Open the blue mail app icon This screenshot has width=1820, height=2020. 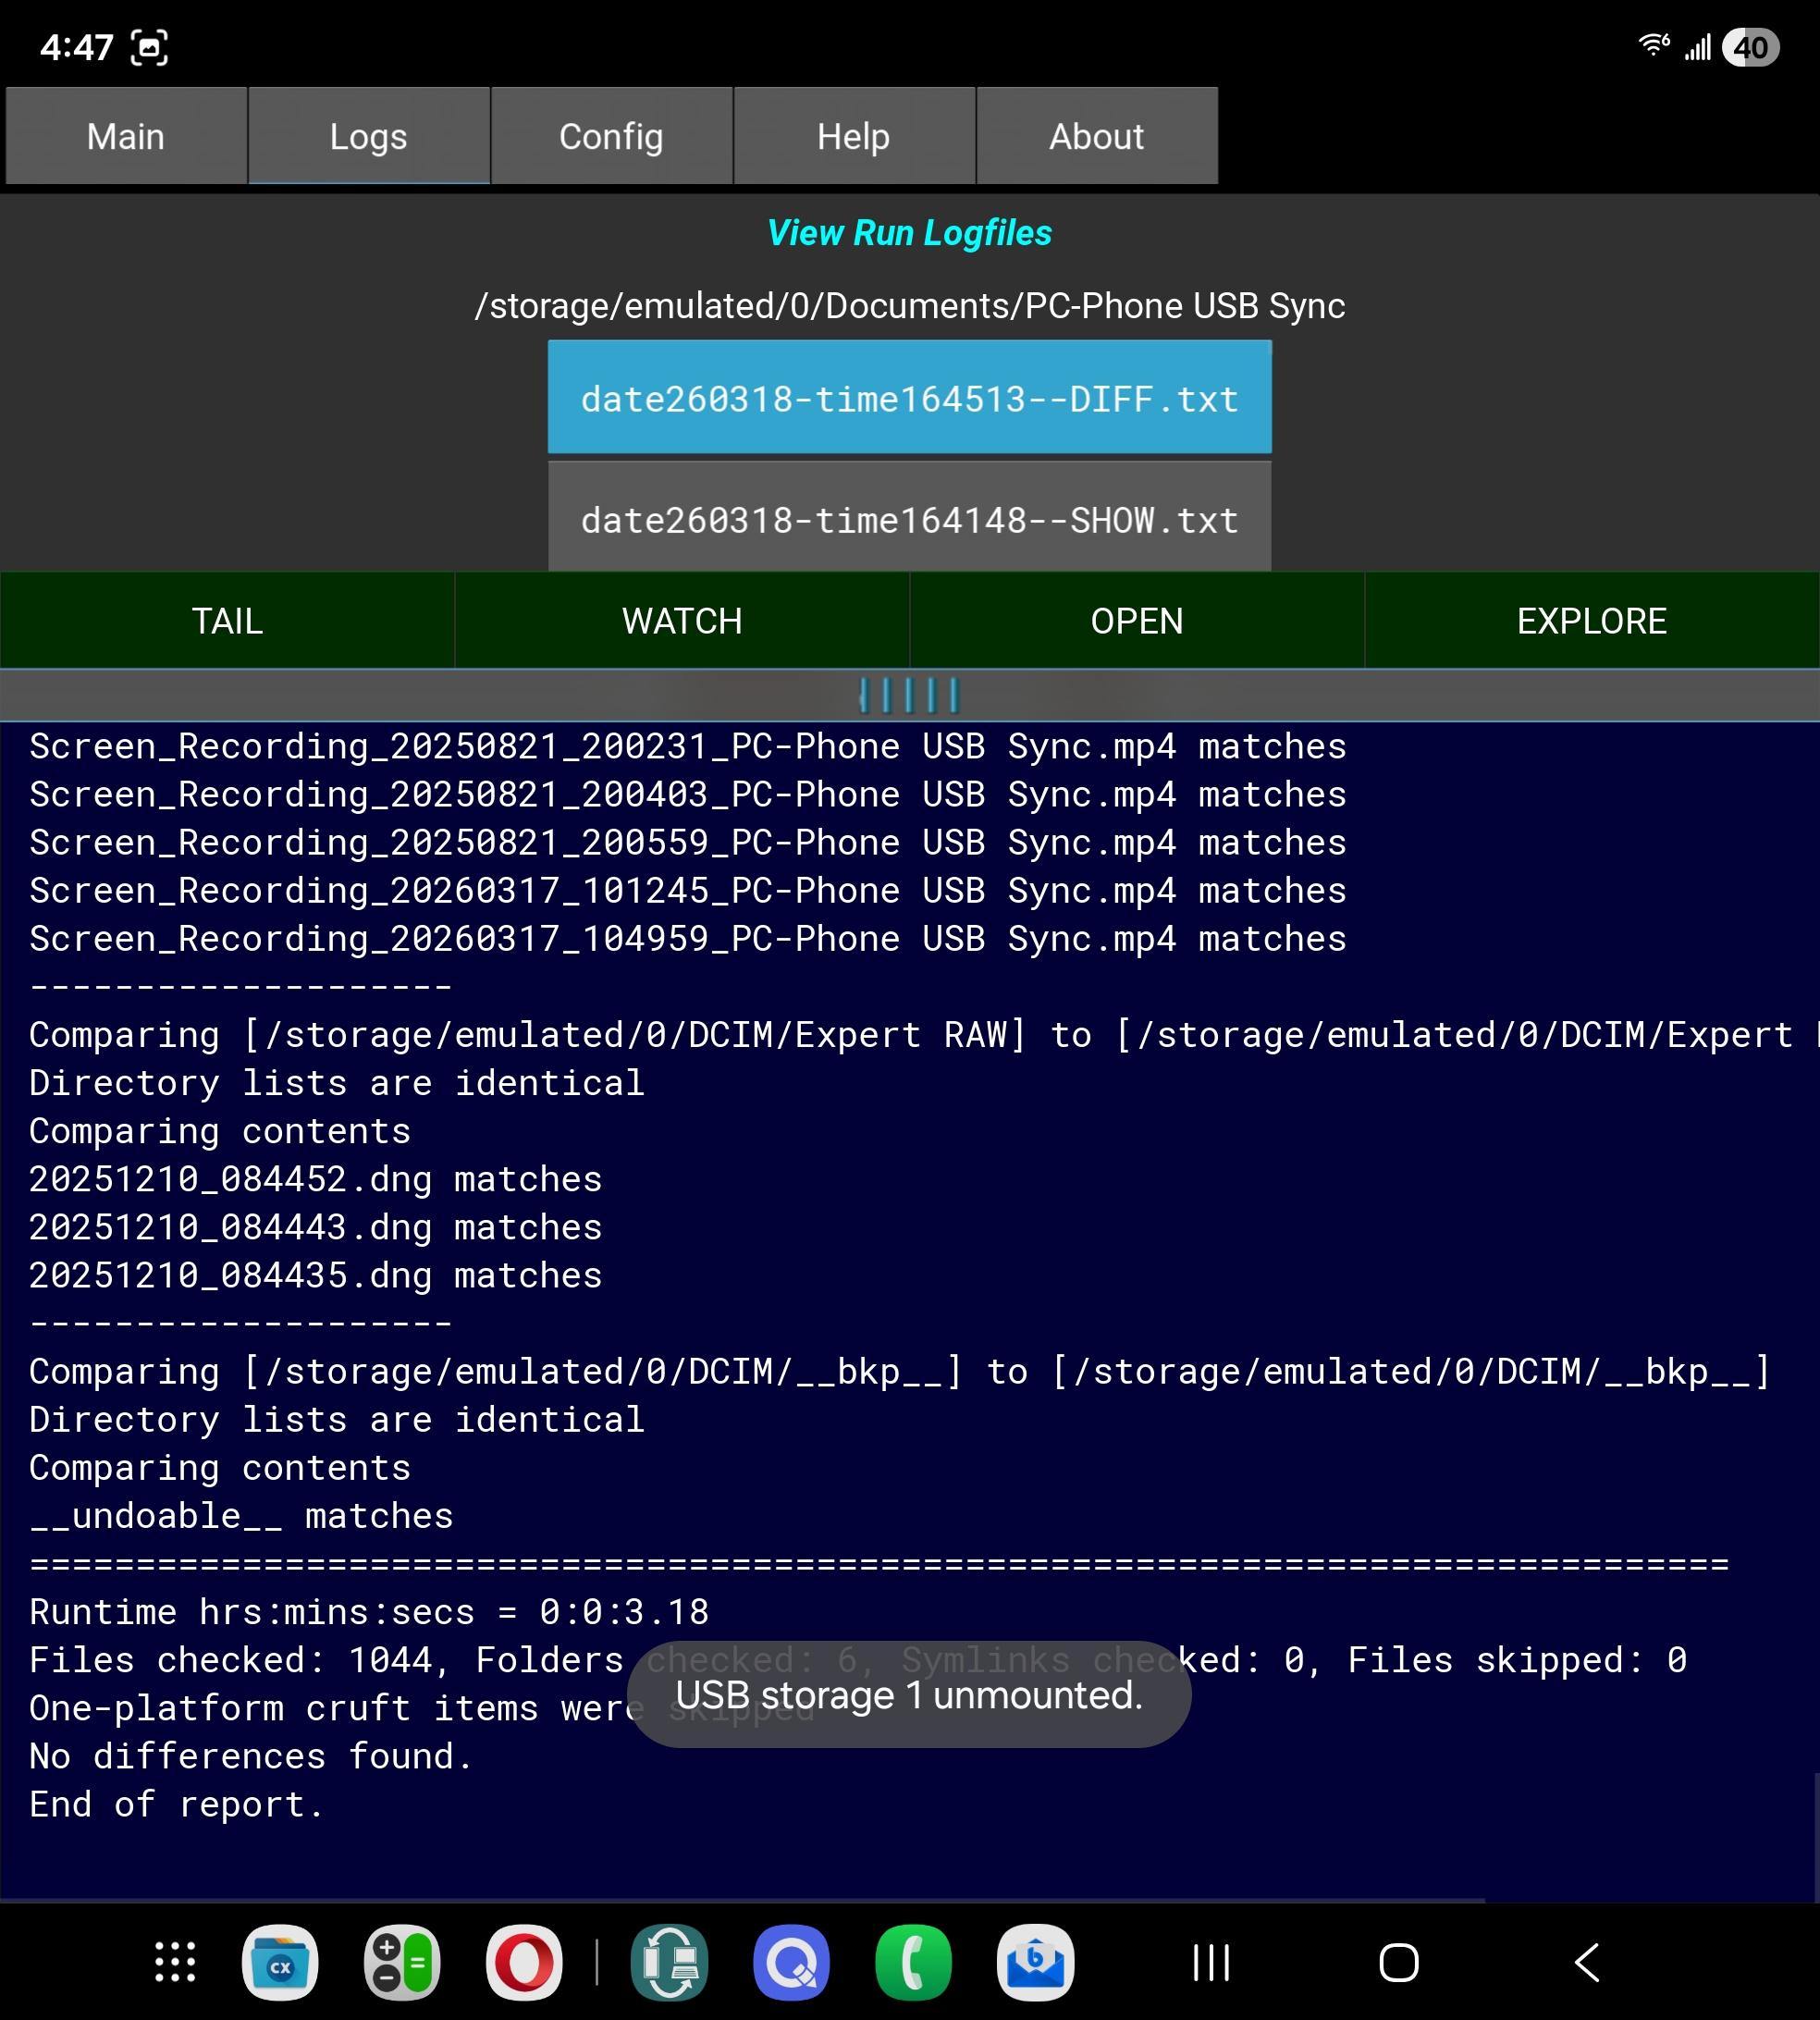(x=1035, y=1962)
